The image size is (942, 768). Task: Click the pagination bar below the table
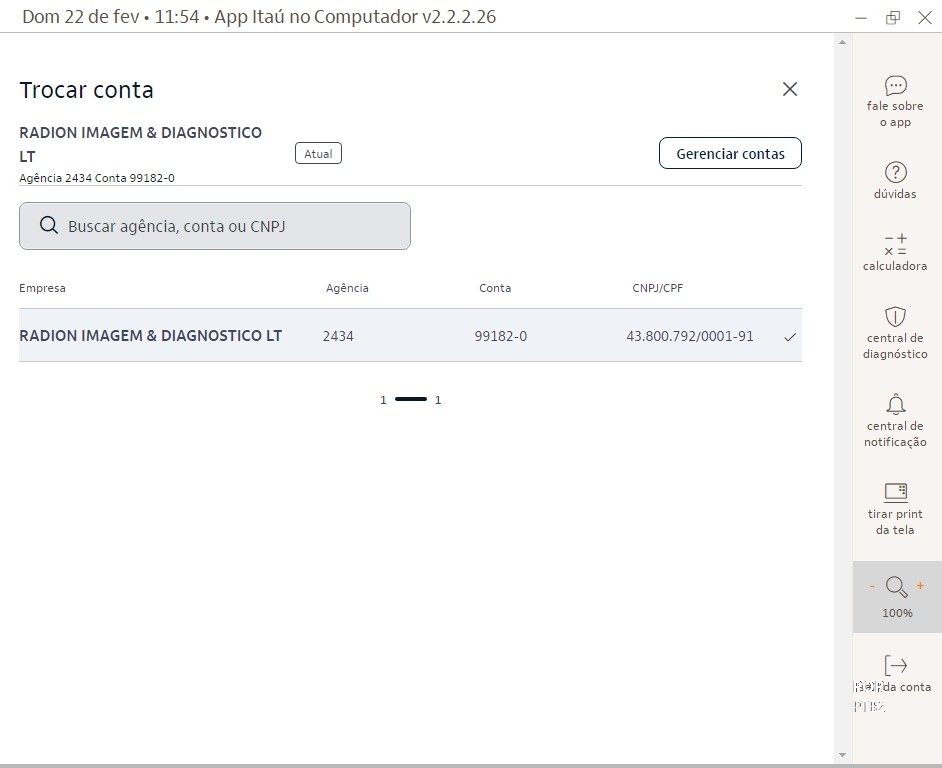click(410, 400)
